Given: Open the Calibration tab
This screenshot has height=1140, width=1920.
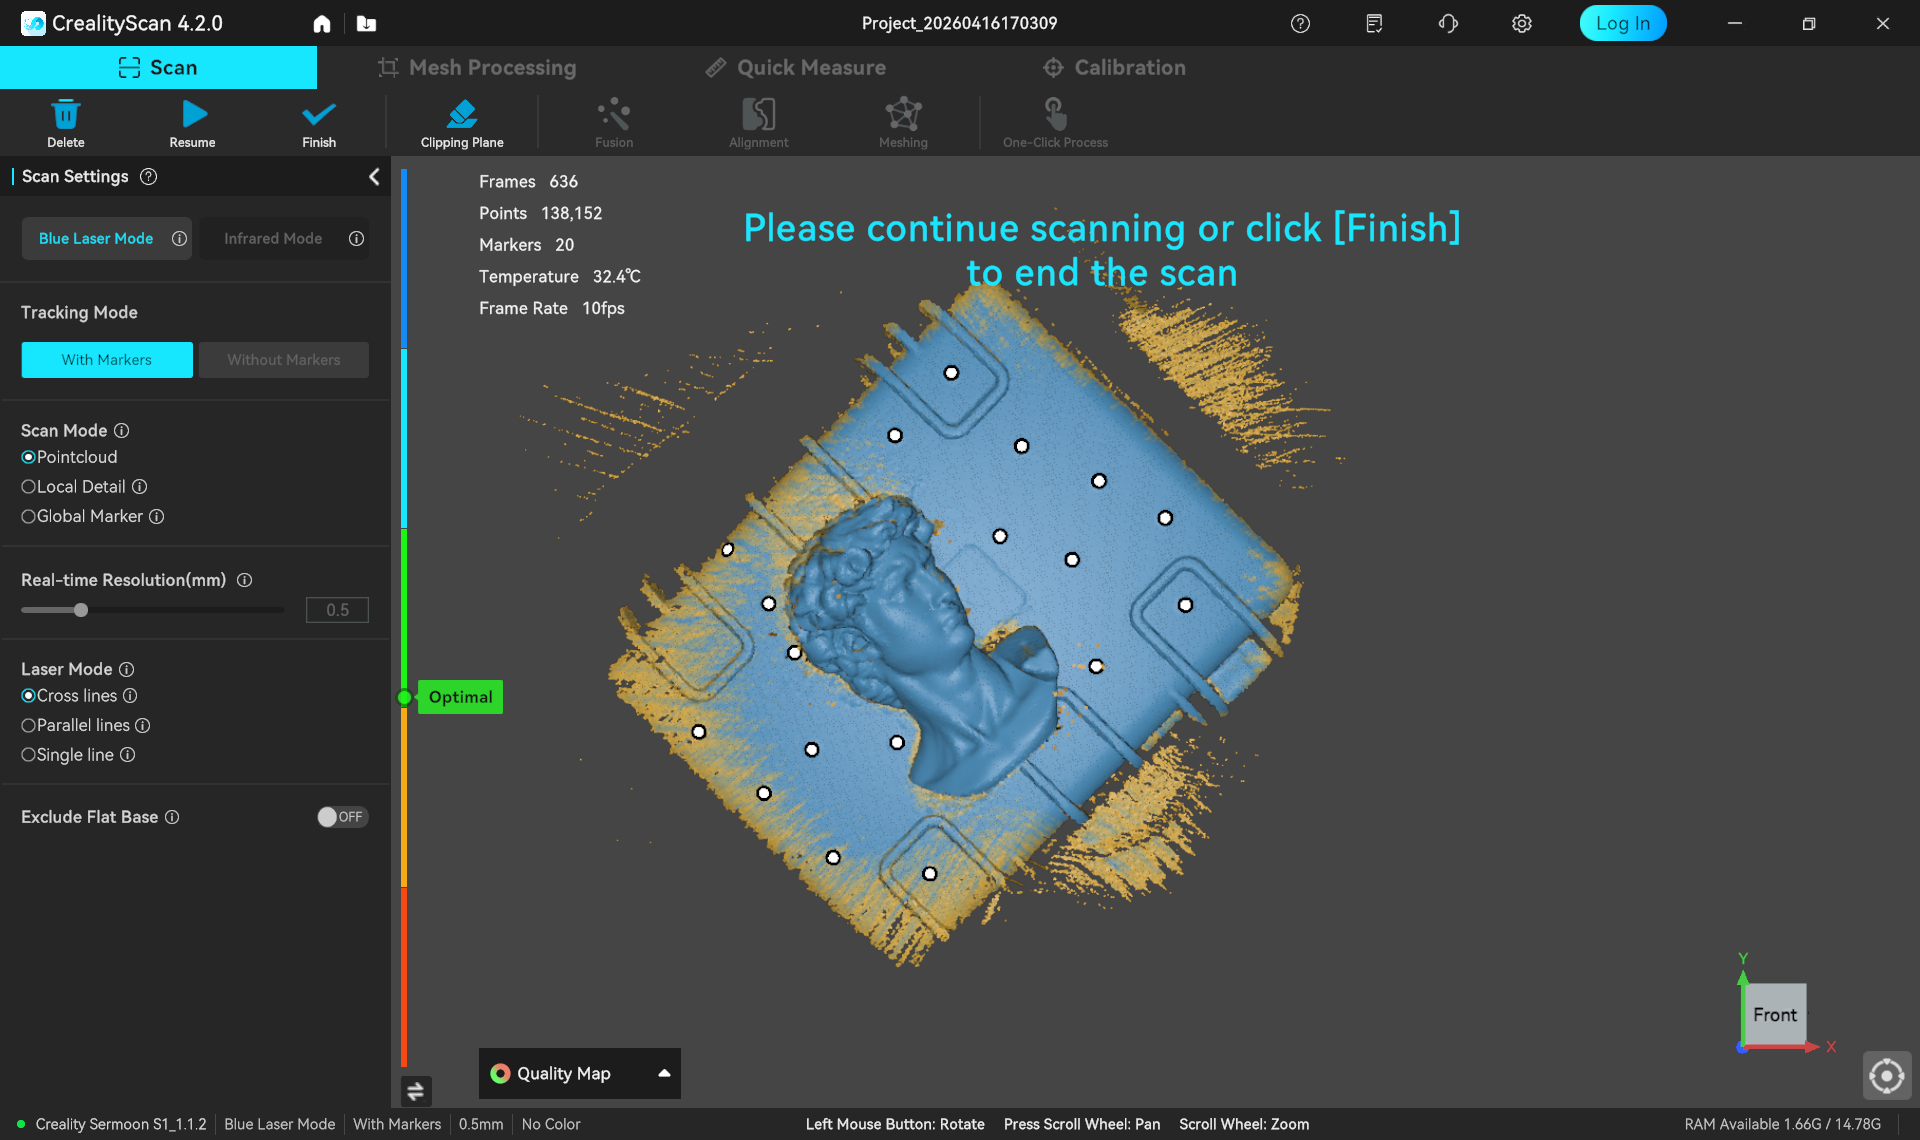Looking at the screenshot, I should coord(1114,68).
